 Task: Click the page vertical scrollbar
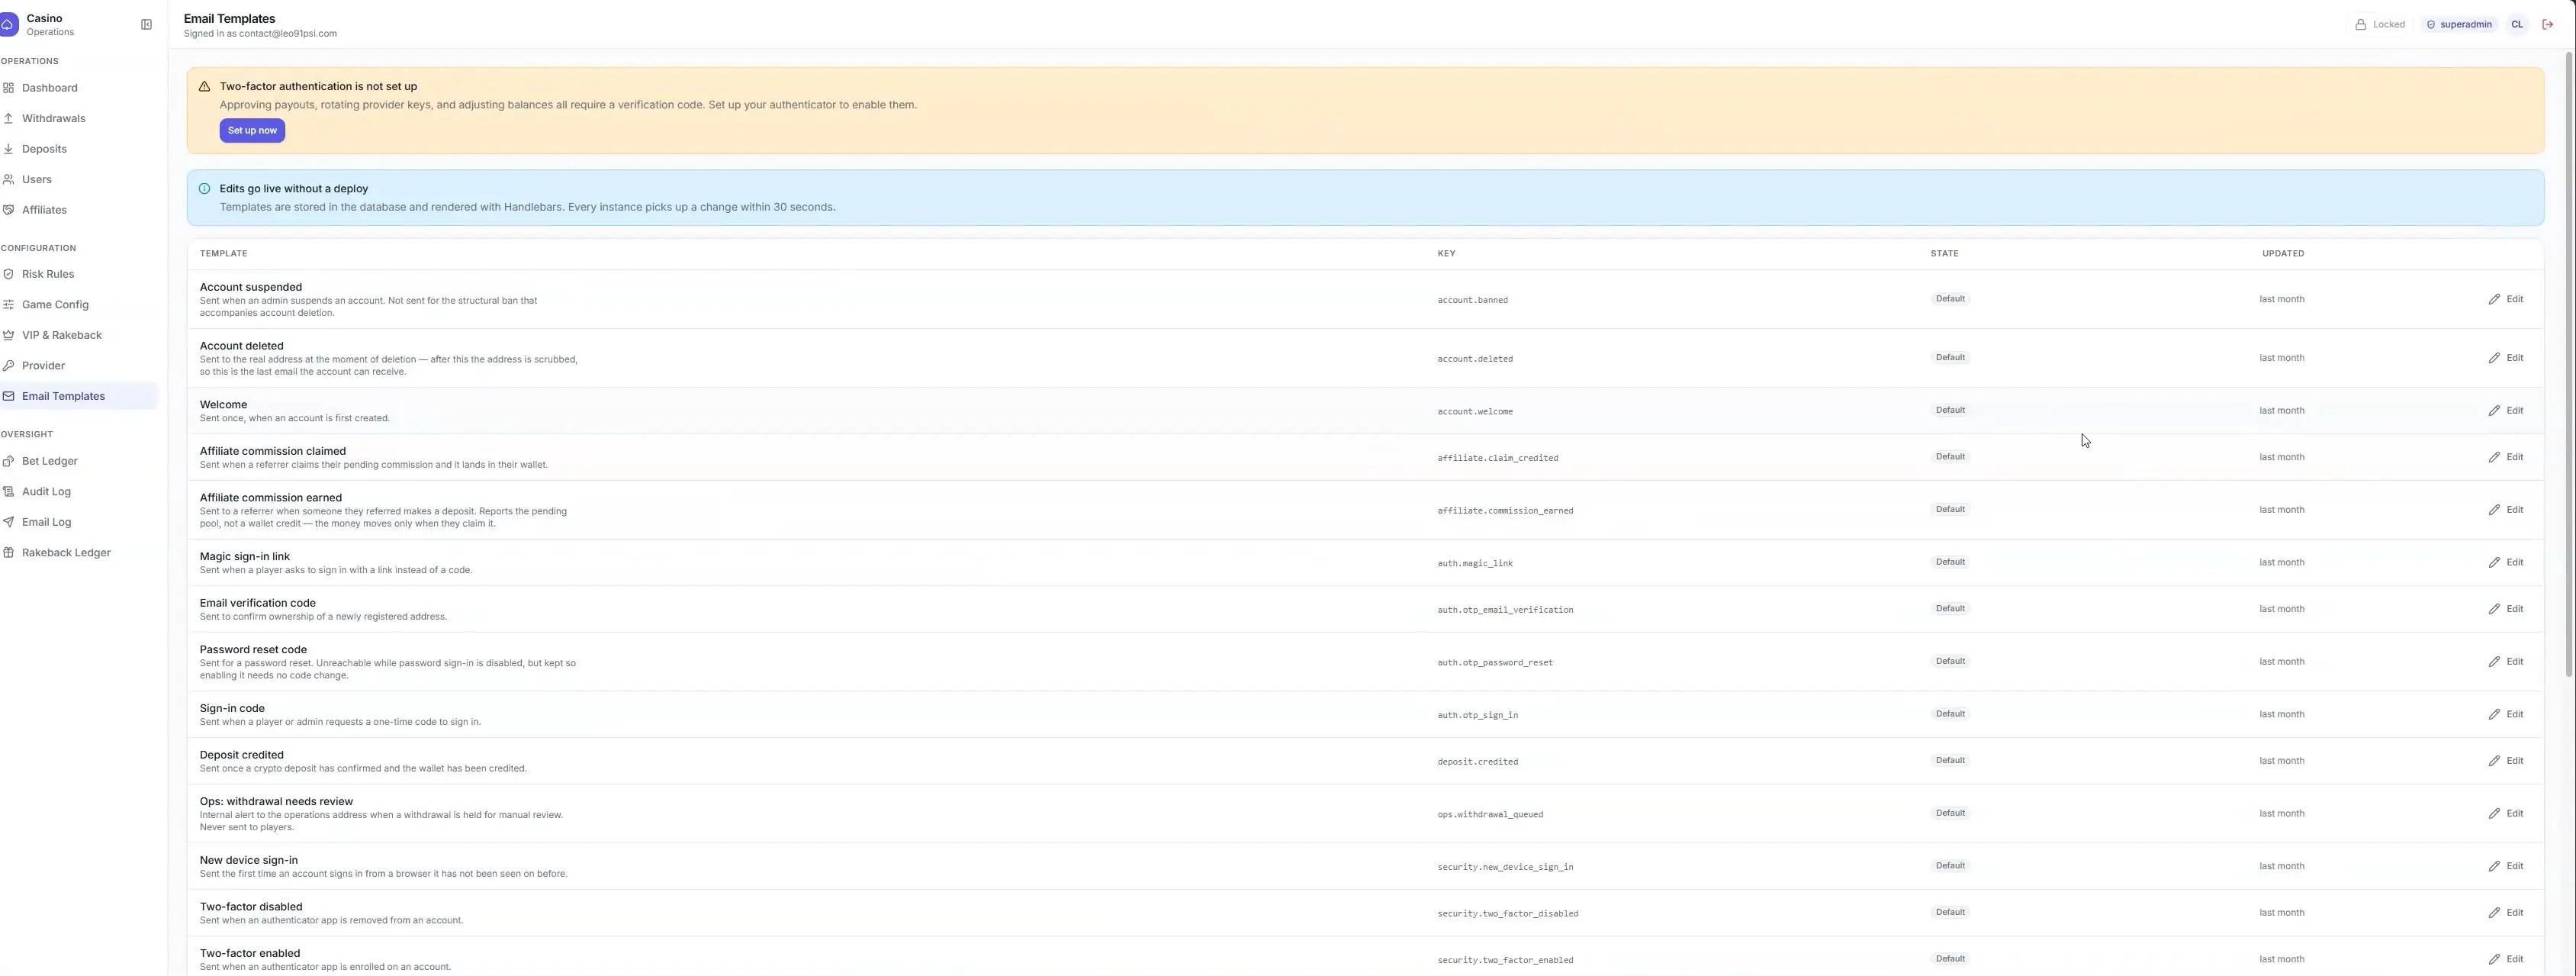point(2569,365)
